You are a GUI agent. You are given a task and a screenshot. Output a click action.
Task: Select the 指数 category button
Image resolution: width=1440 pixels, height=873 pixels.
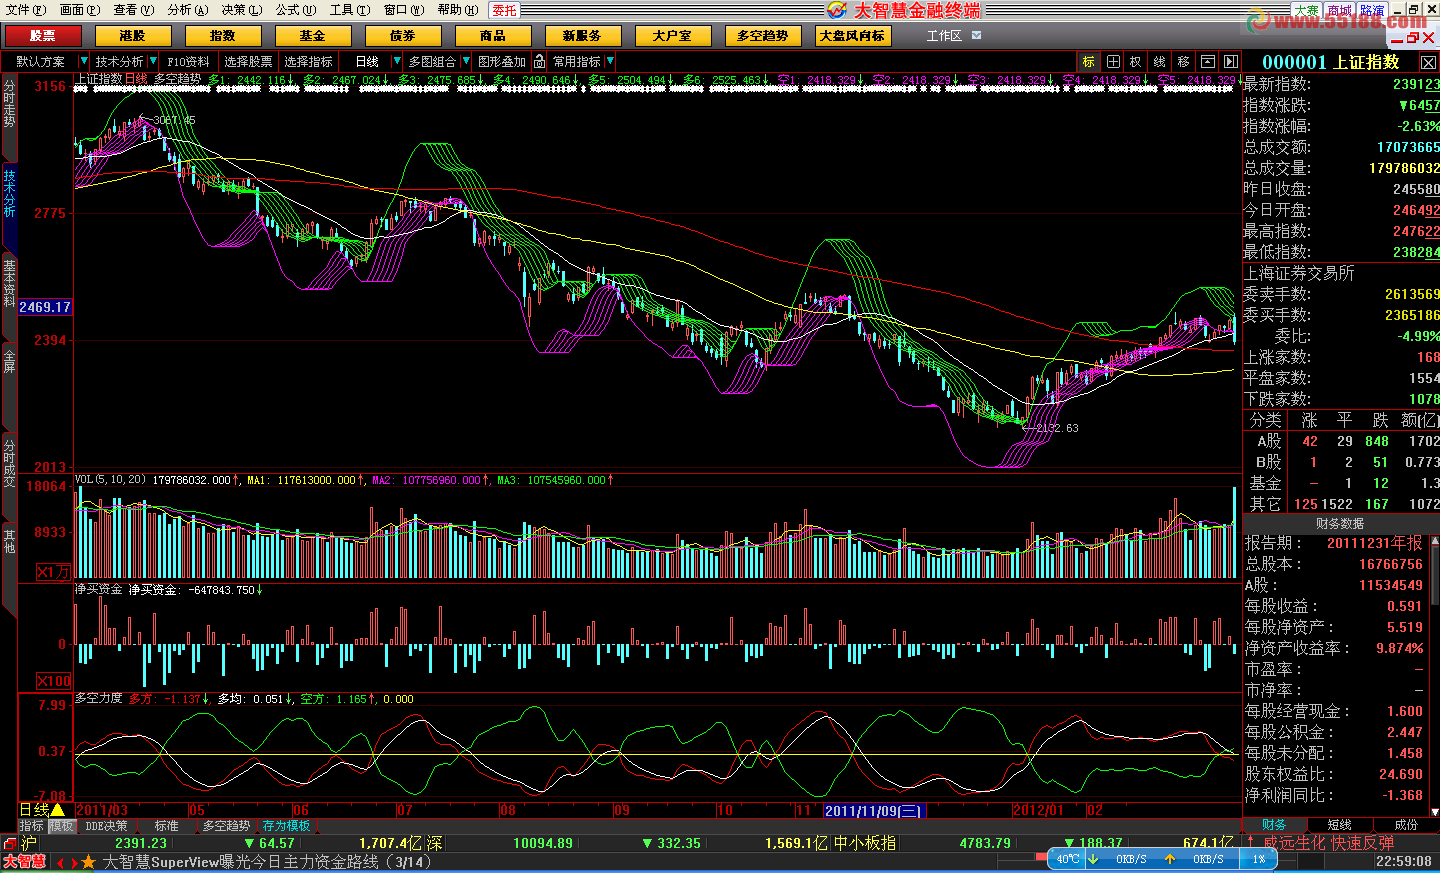coord(223,36)
